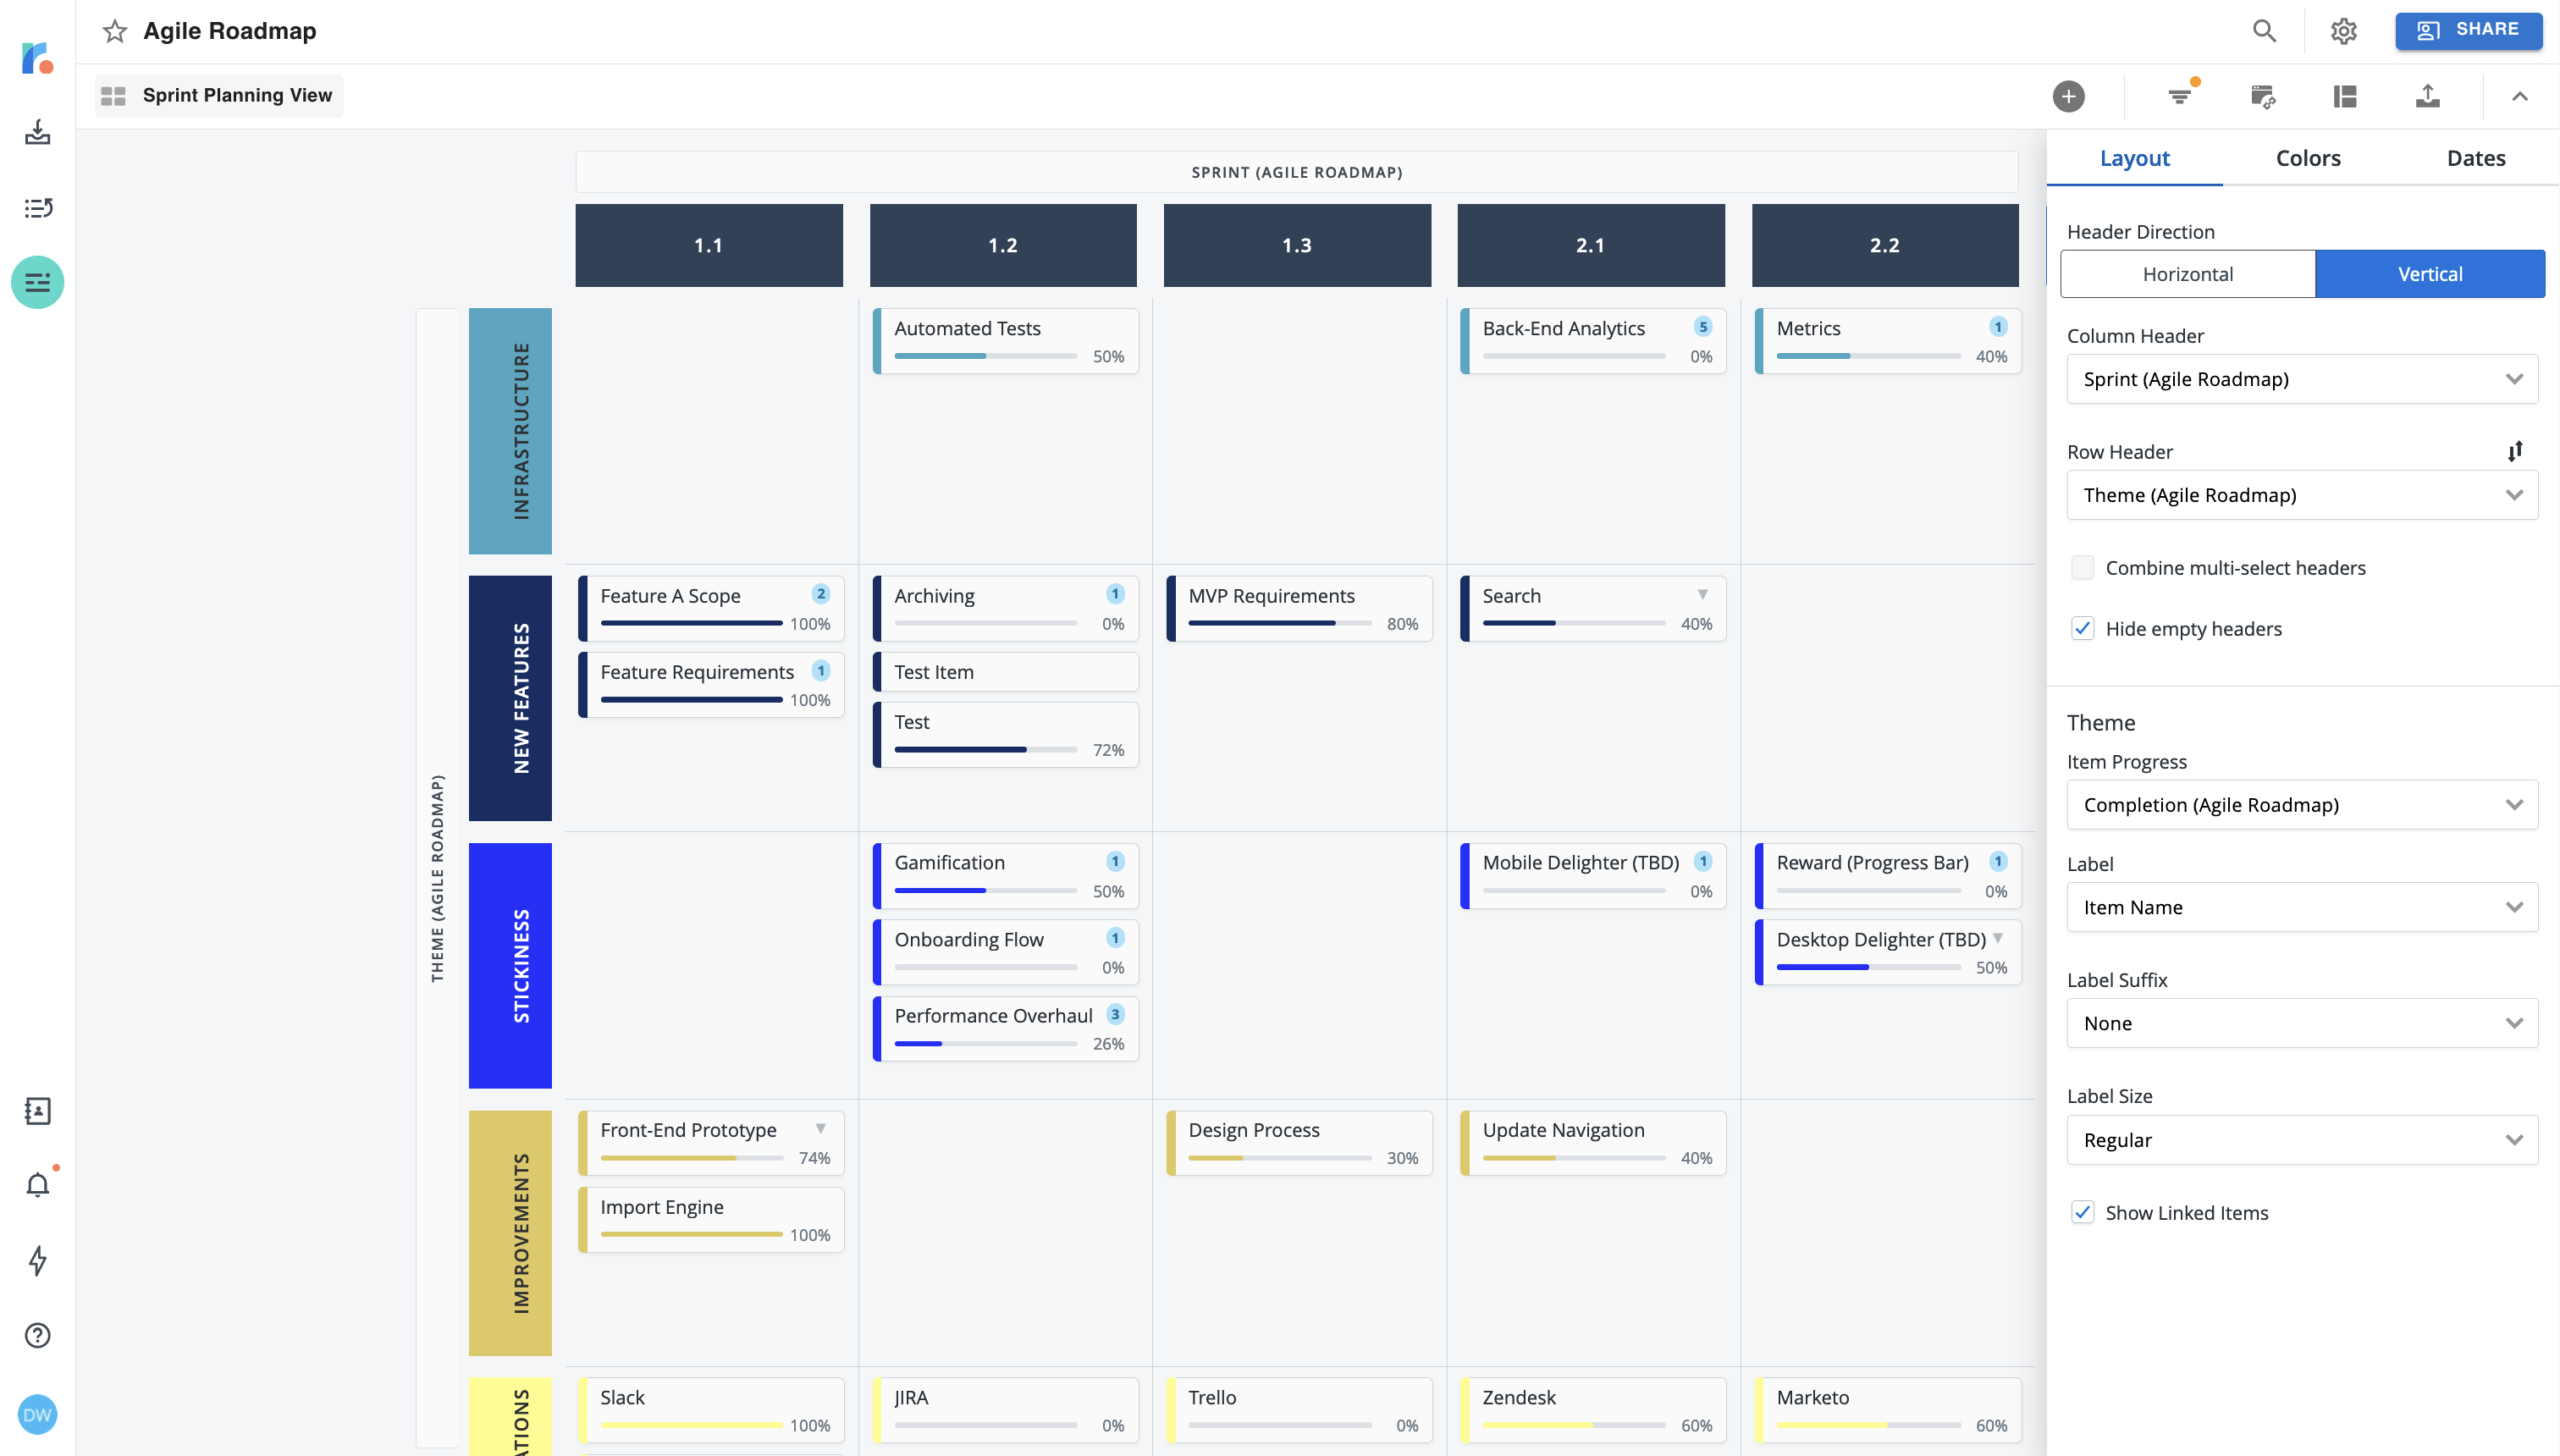
Task: Click linked items badge on Back-End Analytics
Action: [x=1702, y=327]
